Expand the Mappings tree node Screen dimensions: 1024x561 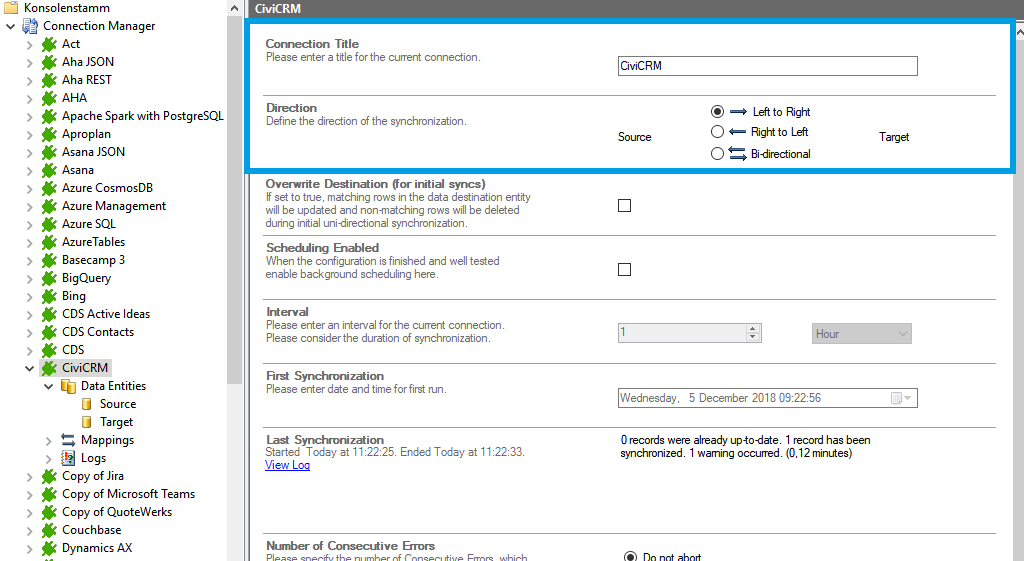coord(49,440)
